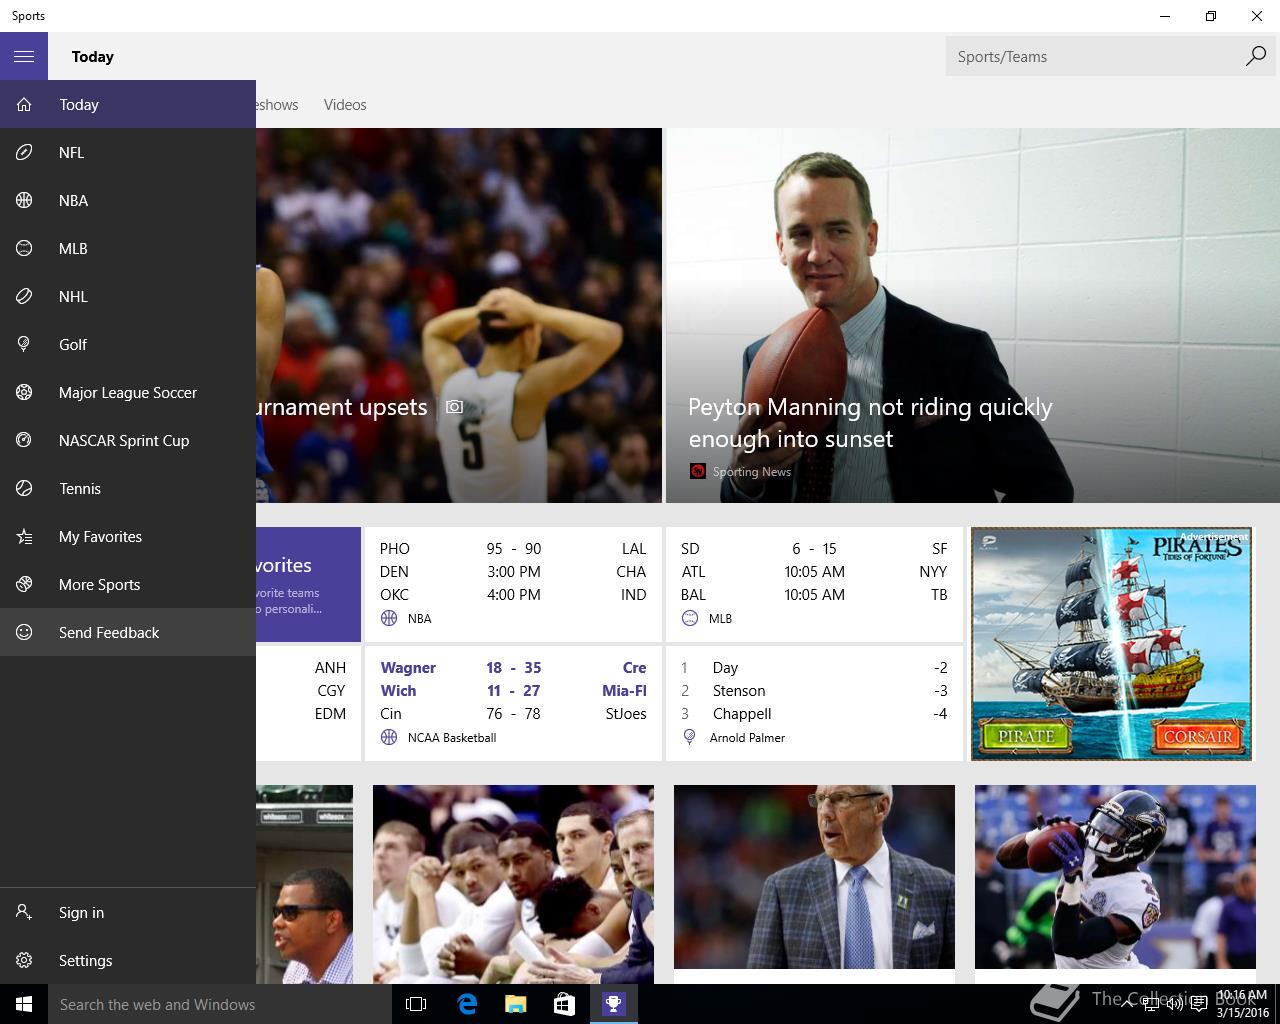Click the NBA basketball icon in scores card

(x=389, y=618)
